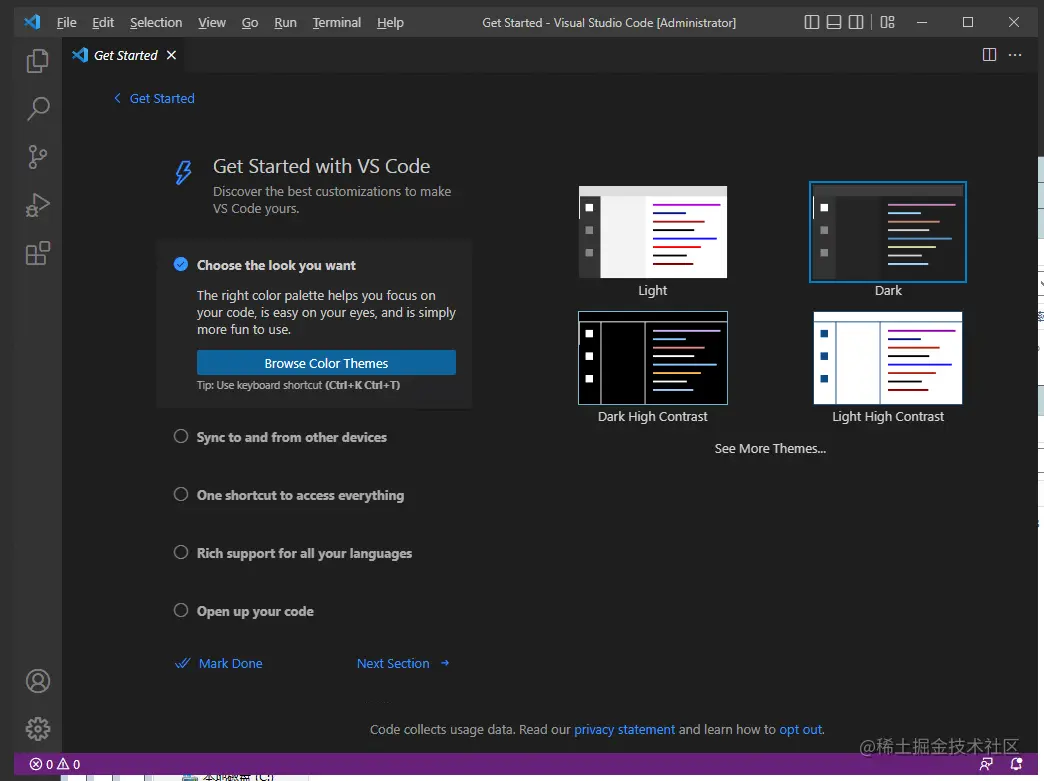
Task: Open Customize Layout icon in title bar
Action: pos(888,22)
